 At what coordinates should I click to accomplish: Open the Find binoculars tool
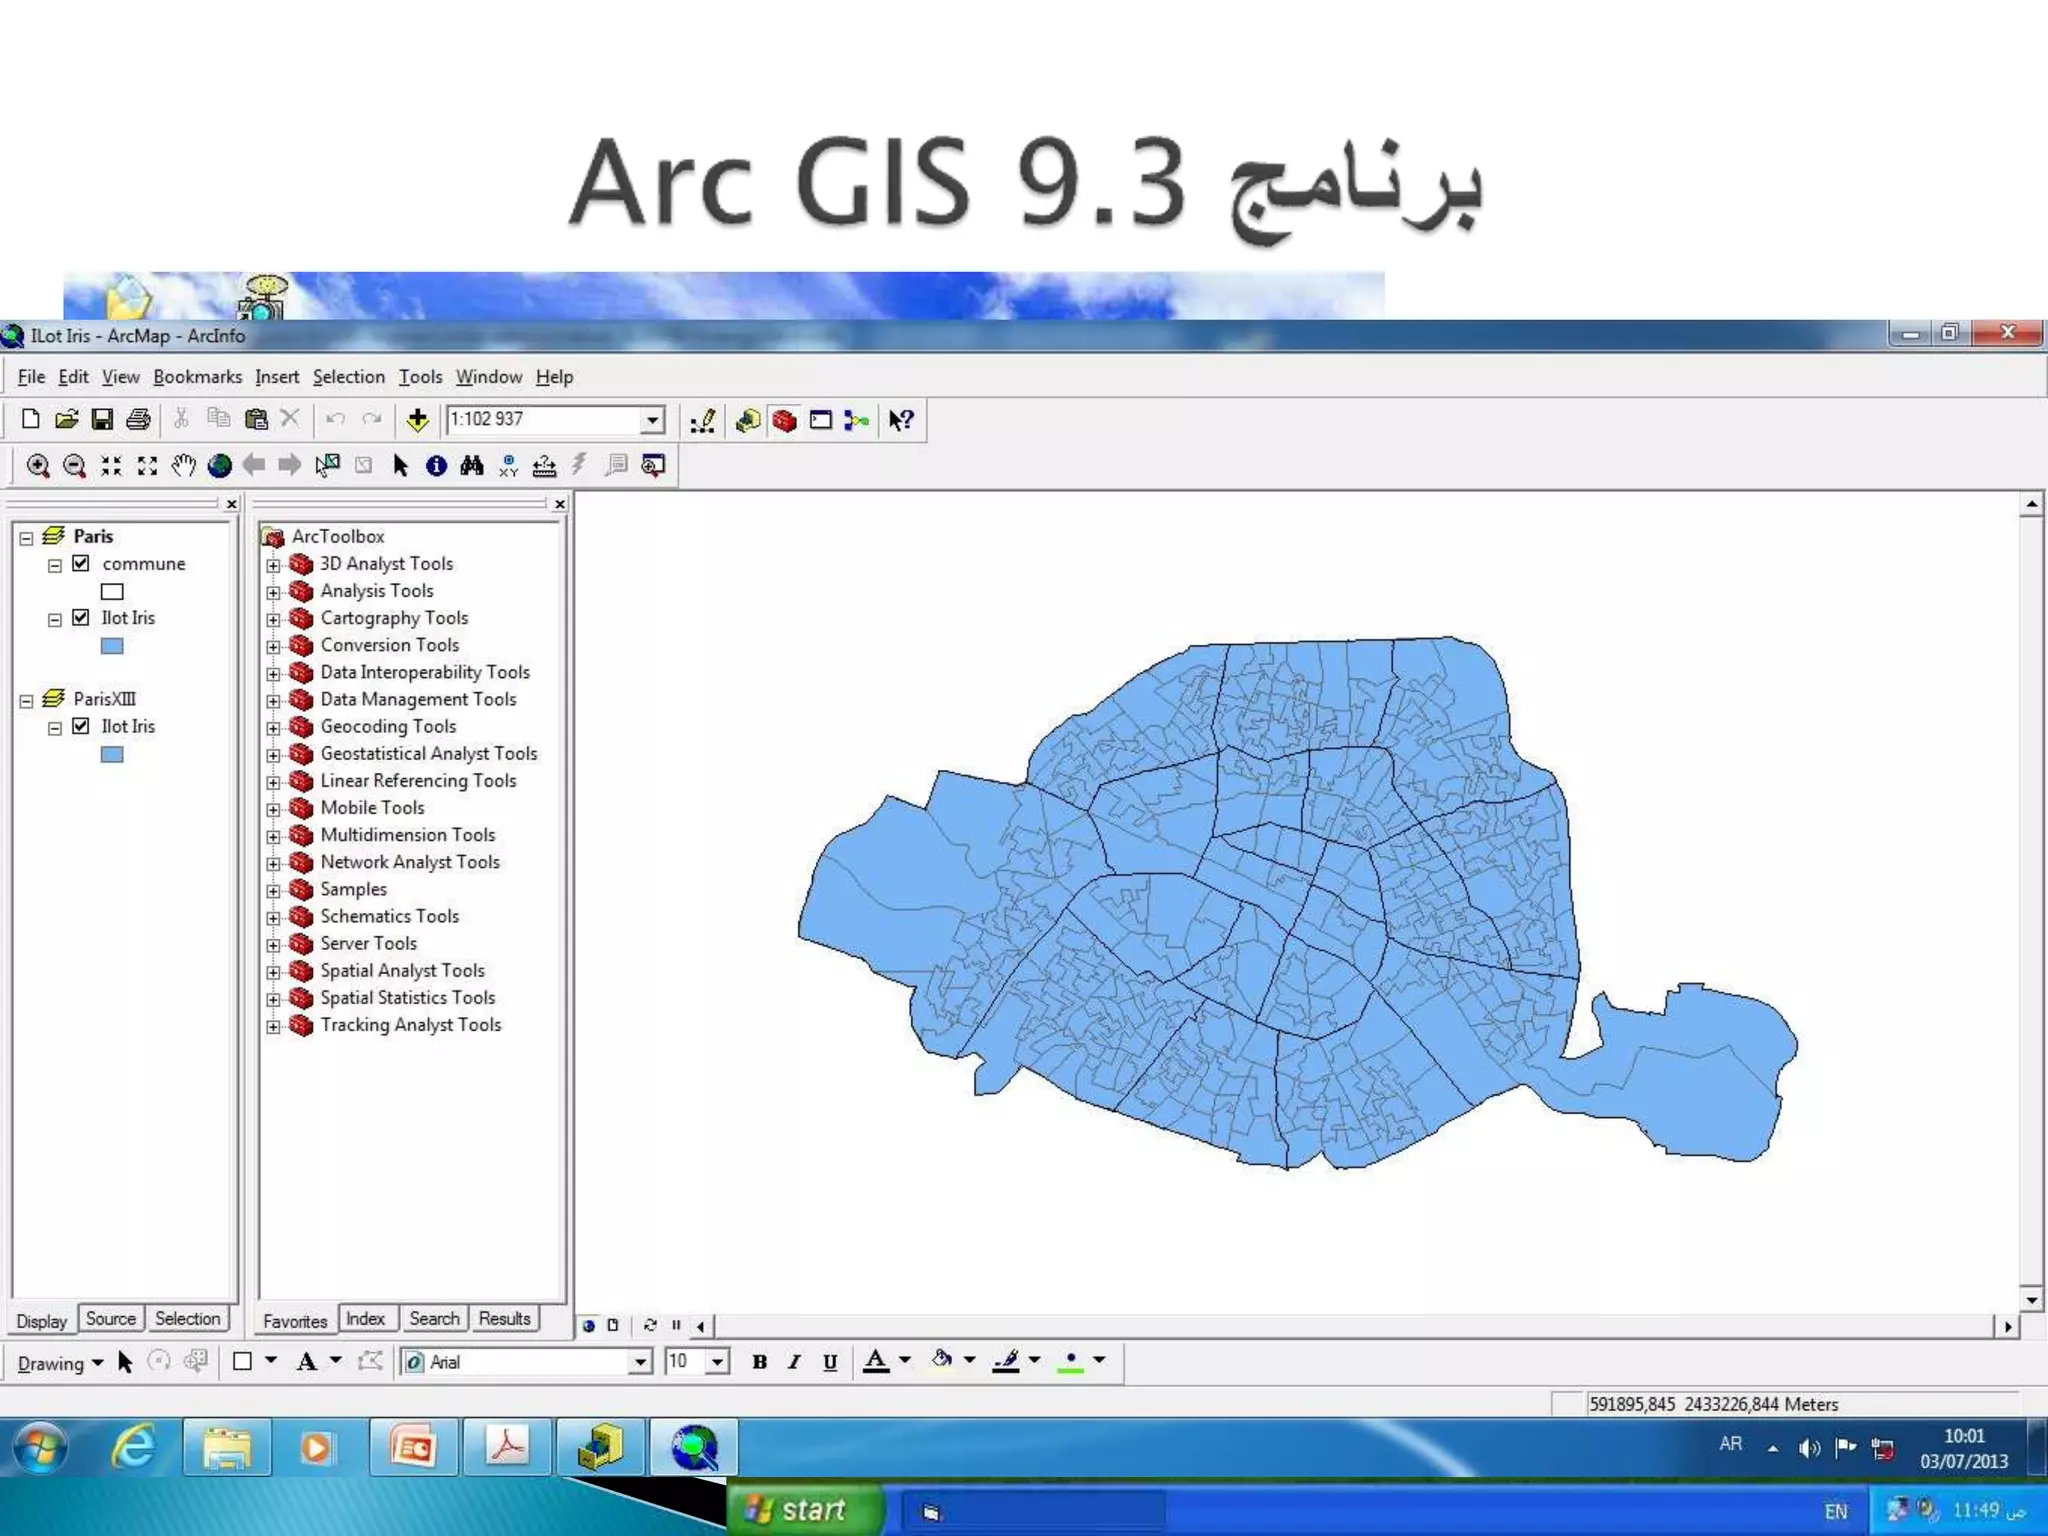tap(472, 466)
